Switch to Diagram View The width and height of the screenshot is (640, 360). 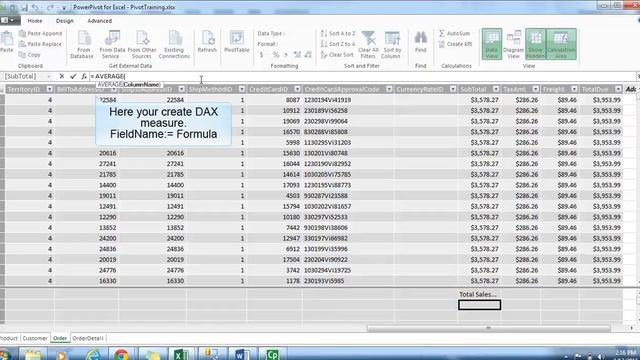(x=513, y=44)
